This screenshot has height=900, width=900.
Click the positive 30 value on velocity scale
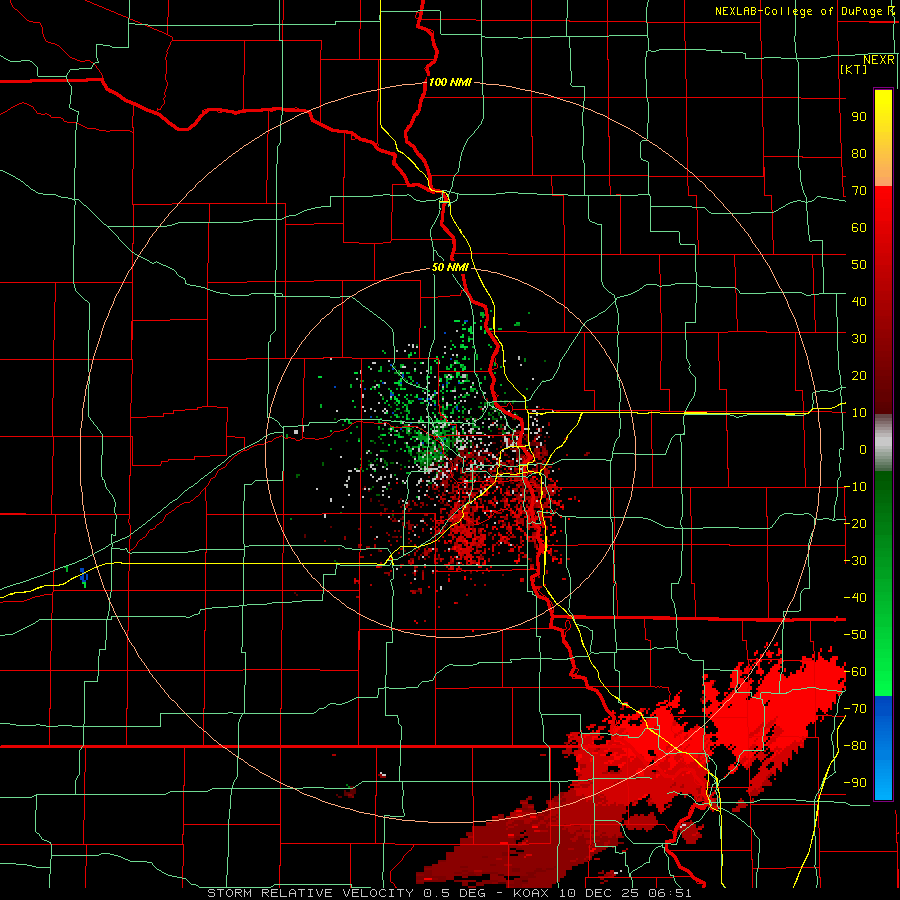pos(859,339)
